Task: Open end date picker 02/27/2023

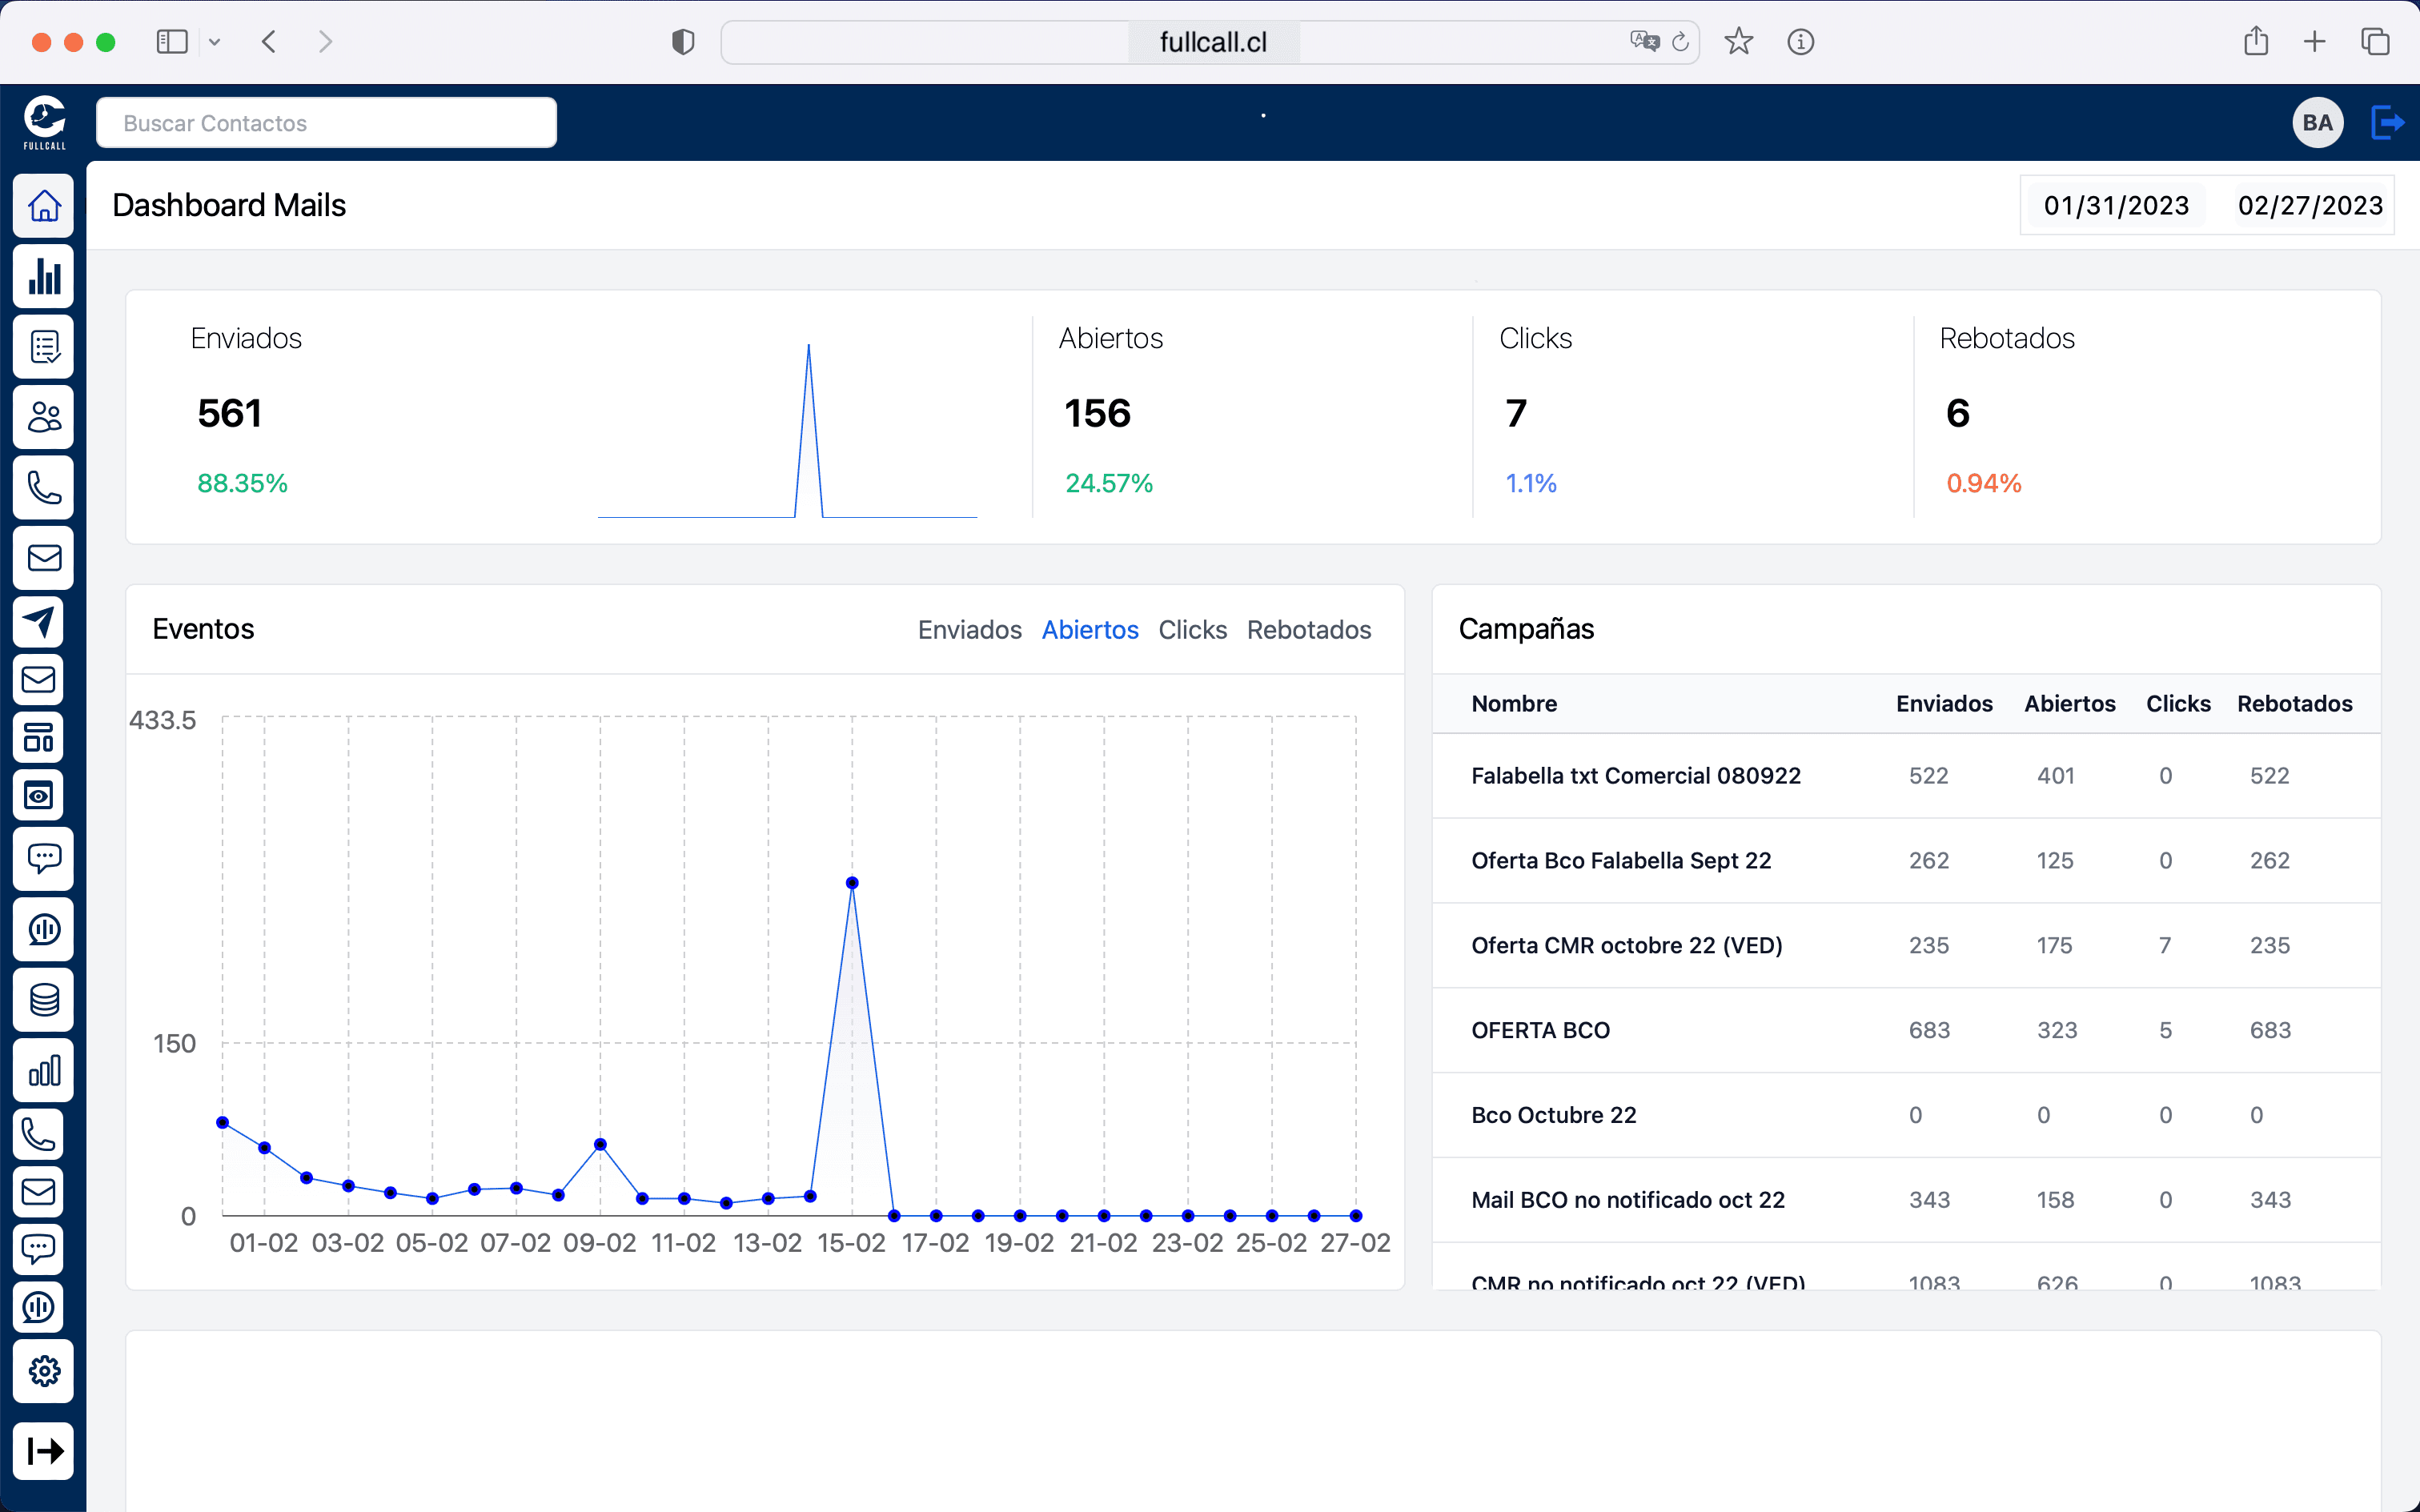Action: click(x=2310, y=206)
